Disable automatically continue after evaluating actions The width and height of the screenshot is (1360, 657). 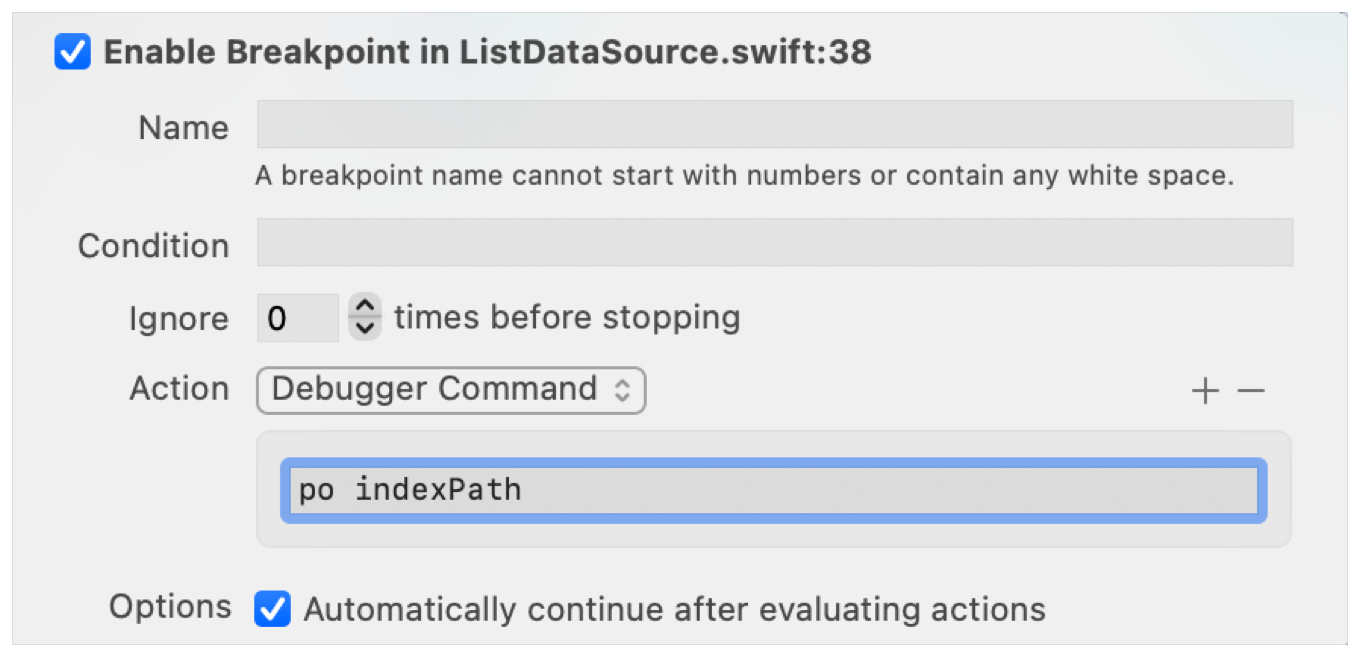click(x=272, y=609)
